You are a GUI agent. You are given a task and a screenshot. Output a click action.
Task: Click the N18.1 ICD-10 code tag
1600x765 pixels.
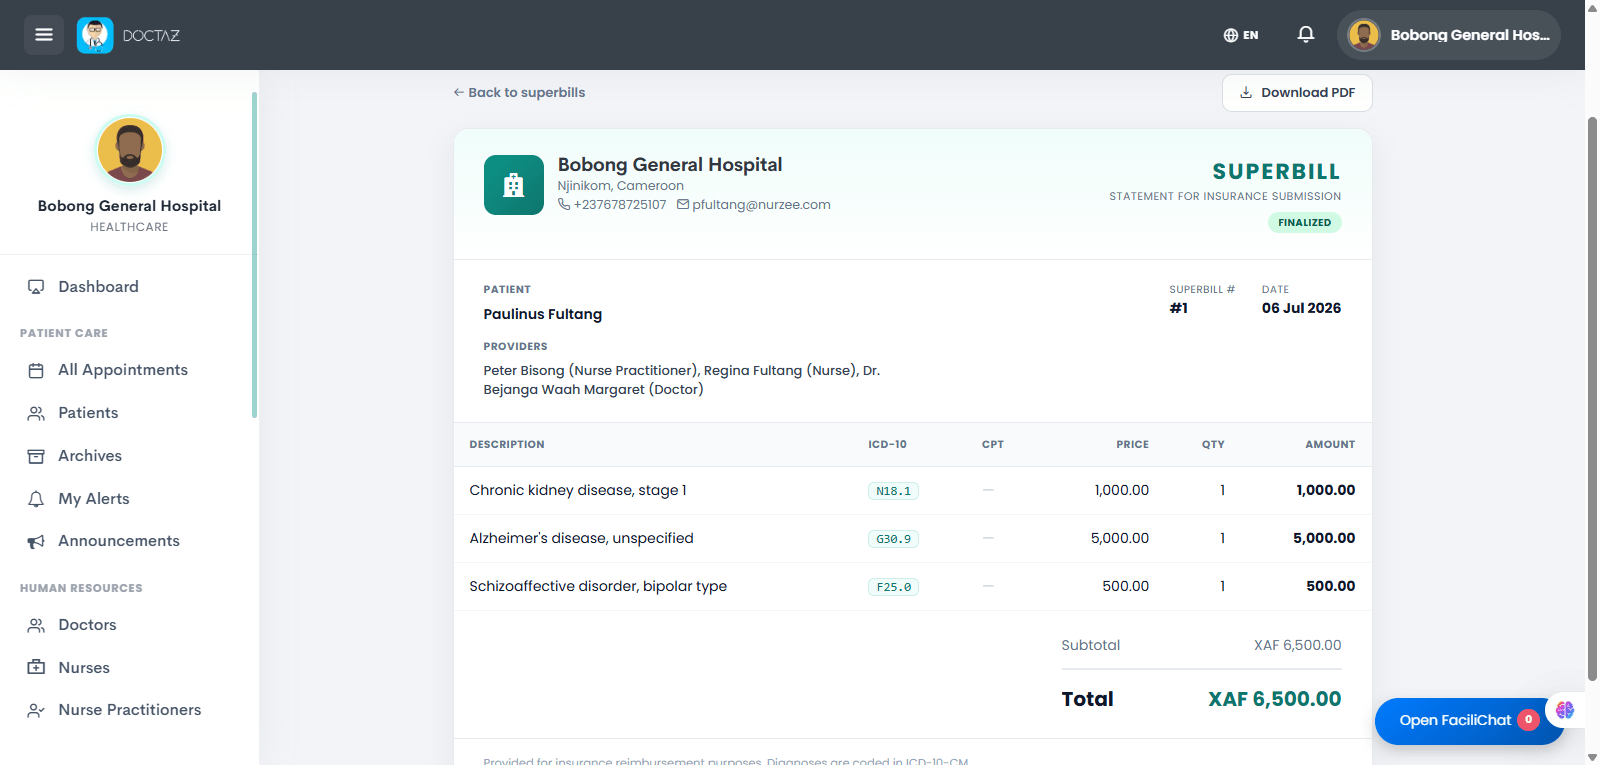pos(893,491)
